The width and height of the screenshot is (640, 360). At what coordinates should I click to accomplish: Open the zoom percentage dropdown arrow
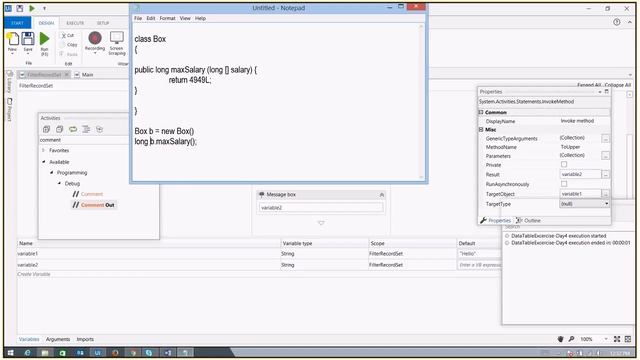(x=606, y=339)
